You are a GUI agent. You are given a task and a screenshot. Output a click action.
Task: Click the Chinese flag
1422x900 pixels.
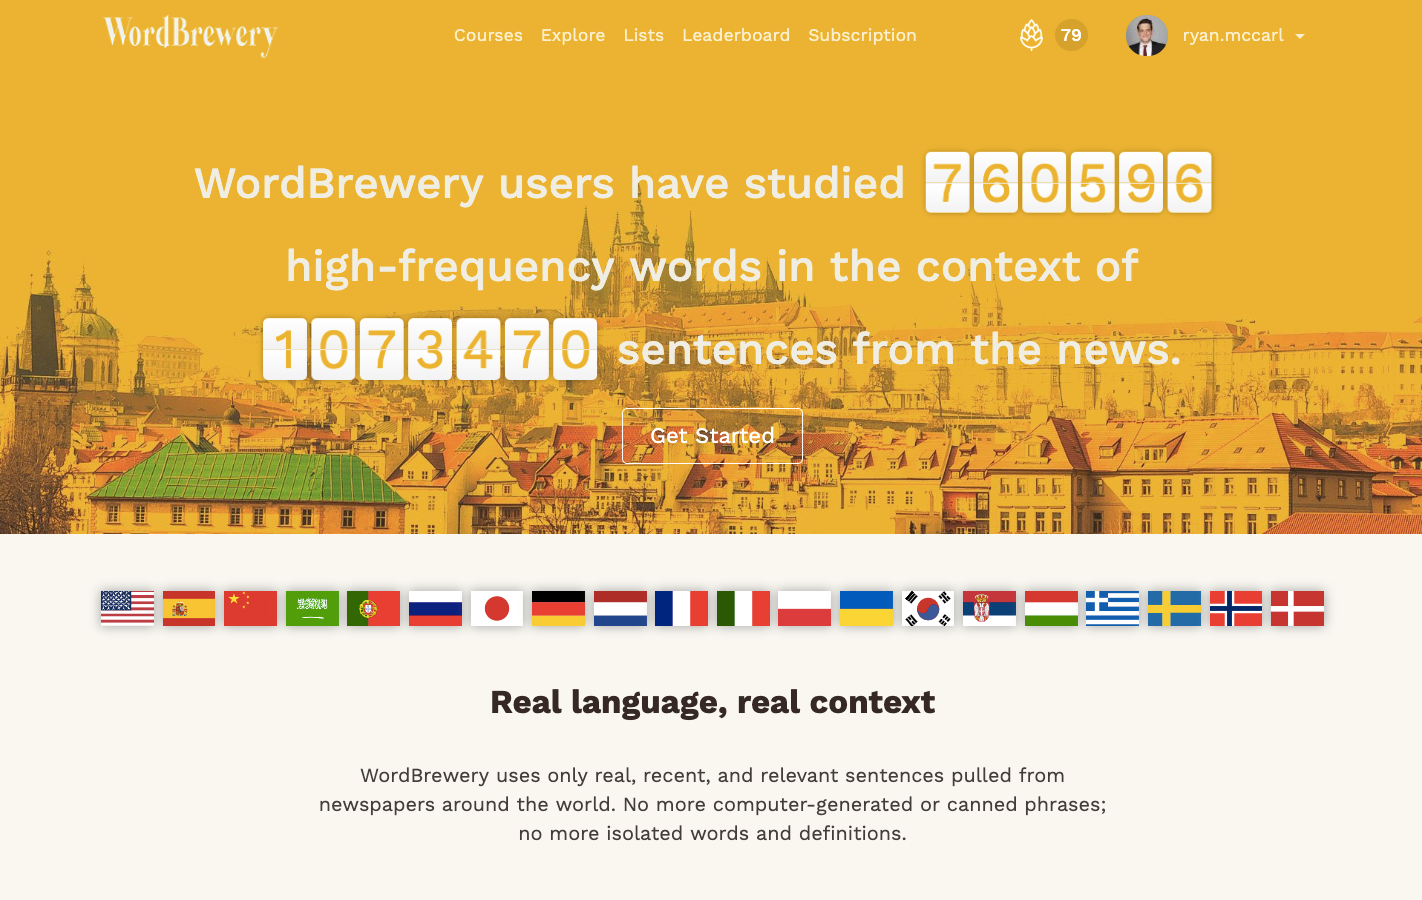[250, 608]
